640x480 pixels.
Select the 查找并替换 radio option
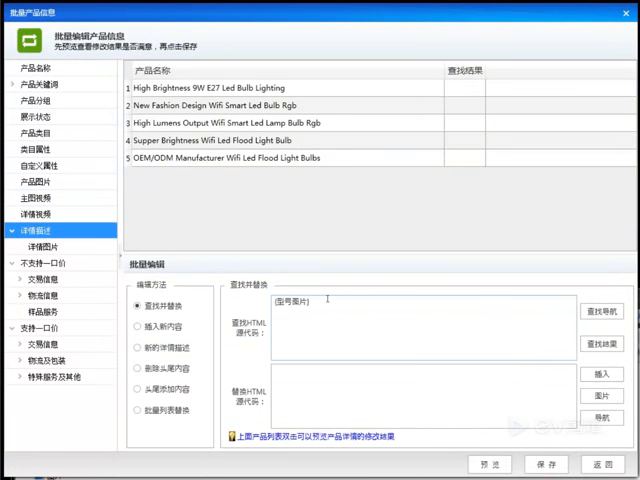pyautogui.click(x=137, y=306)
